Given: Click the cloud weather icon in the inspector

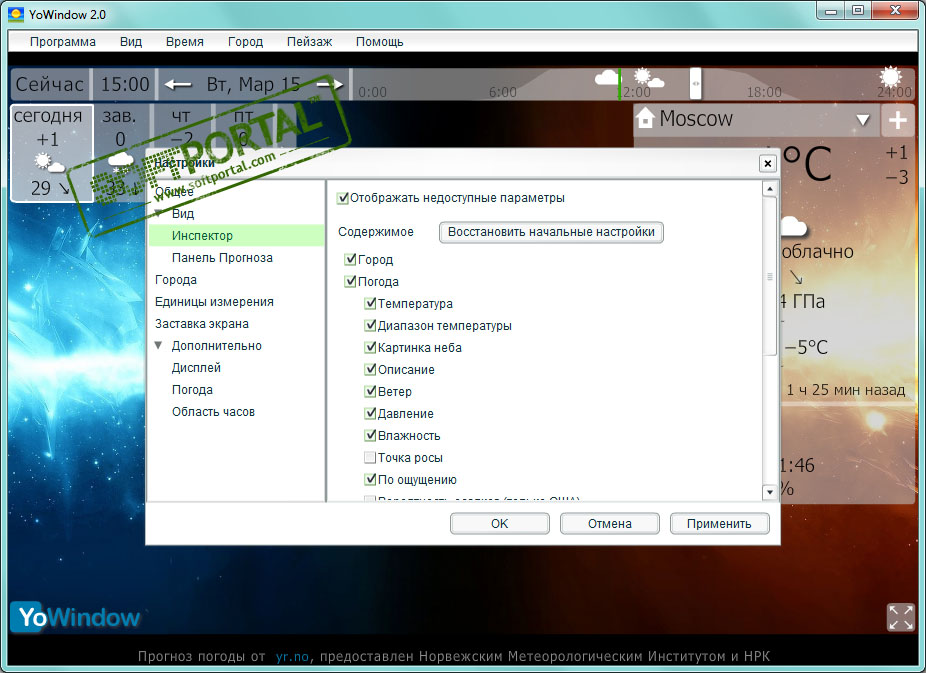Looking at the screenshot, I should tap(793, 226).
